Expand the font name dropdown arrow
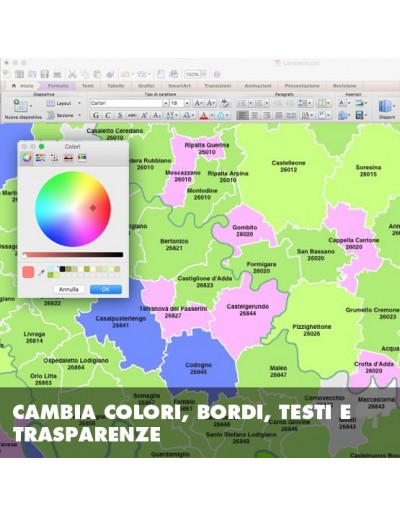This screenshot has width=400, height=517. pyautogui.click(x=166, y=103)
